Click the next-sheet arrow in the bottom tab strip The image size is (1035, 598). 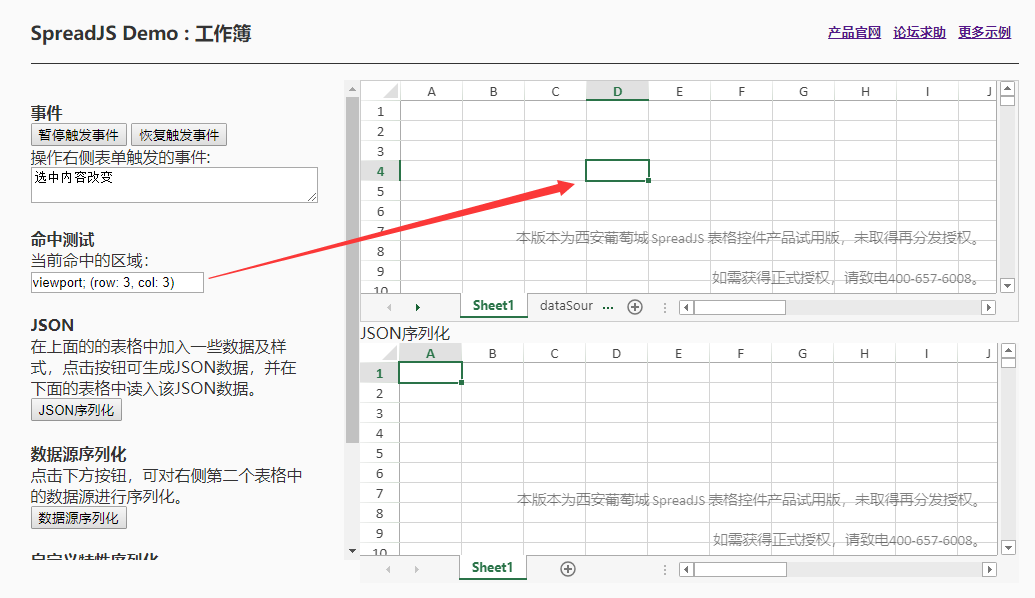point(417,569)
